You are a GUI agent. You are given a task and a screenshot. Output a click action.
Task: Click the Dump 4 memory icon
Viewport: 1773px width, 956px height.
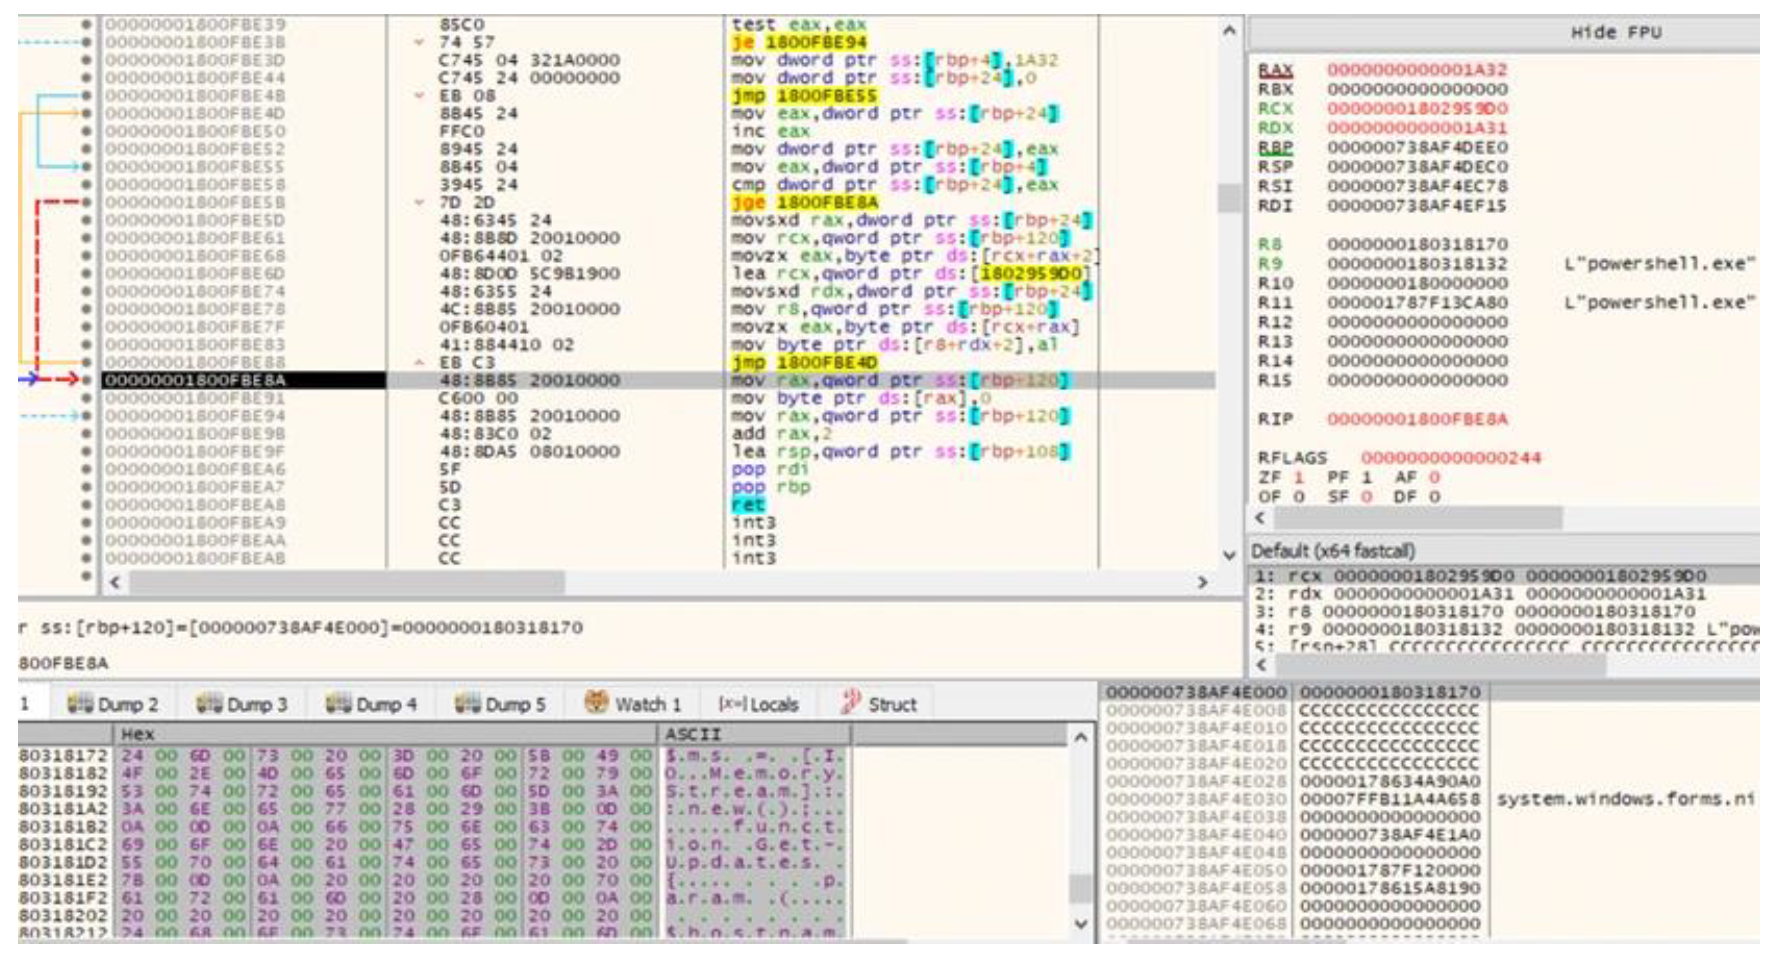click(x=338, y=704)
